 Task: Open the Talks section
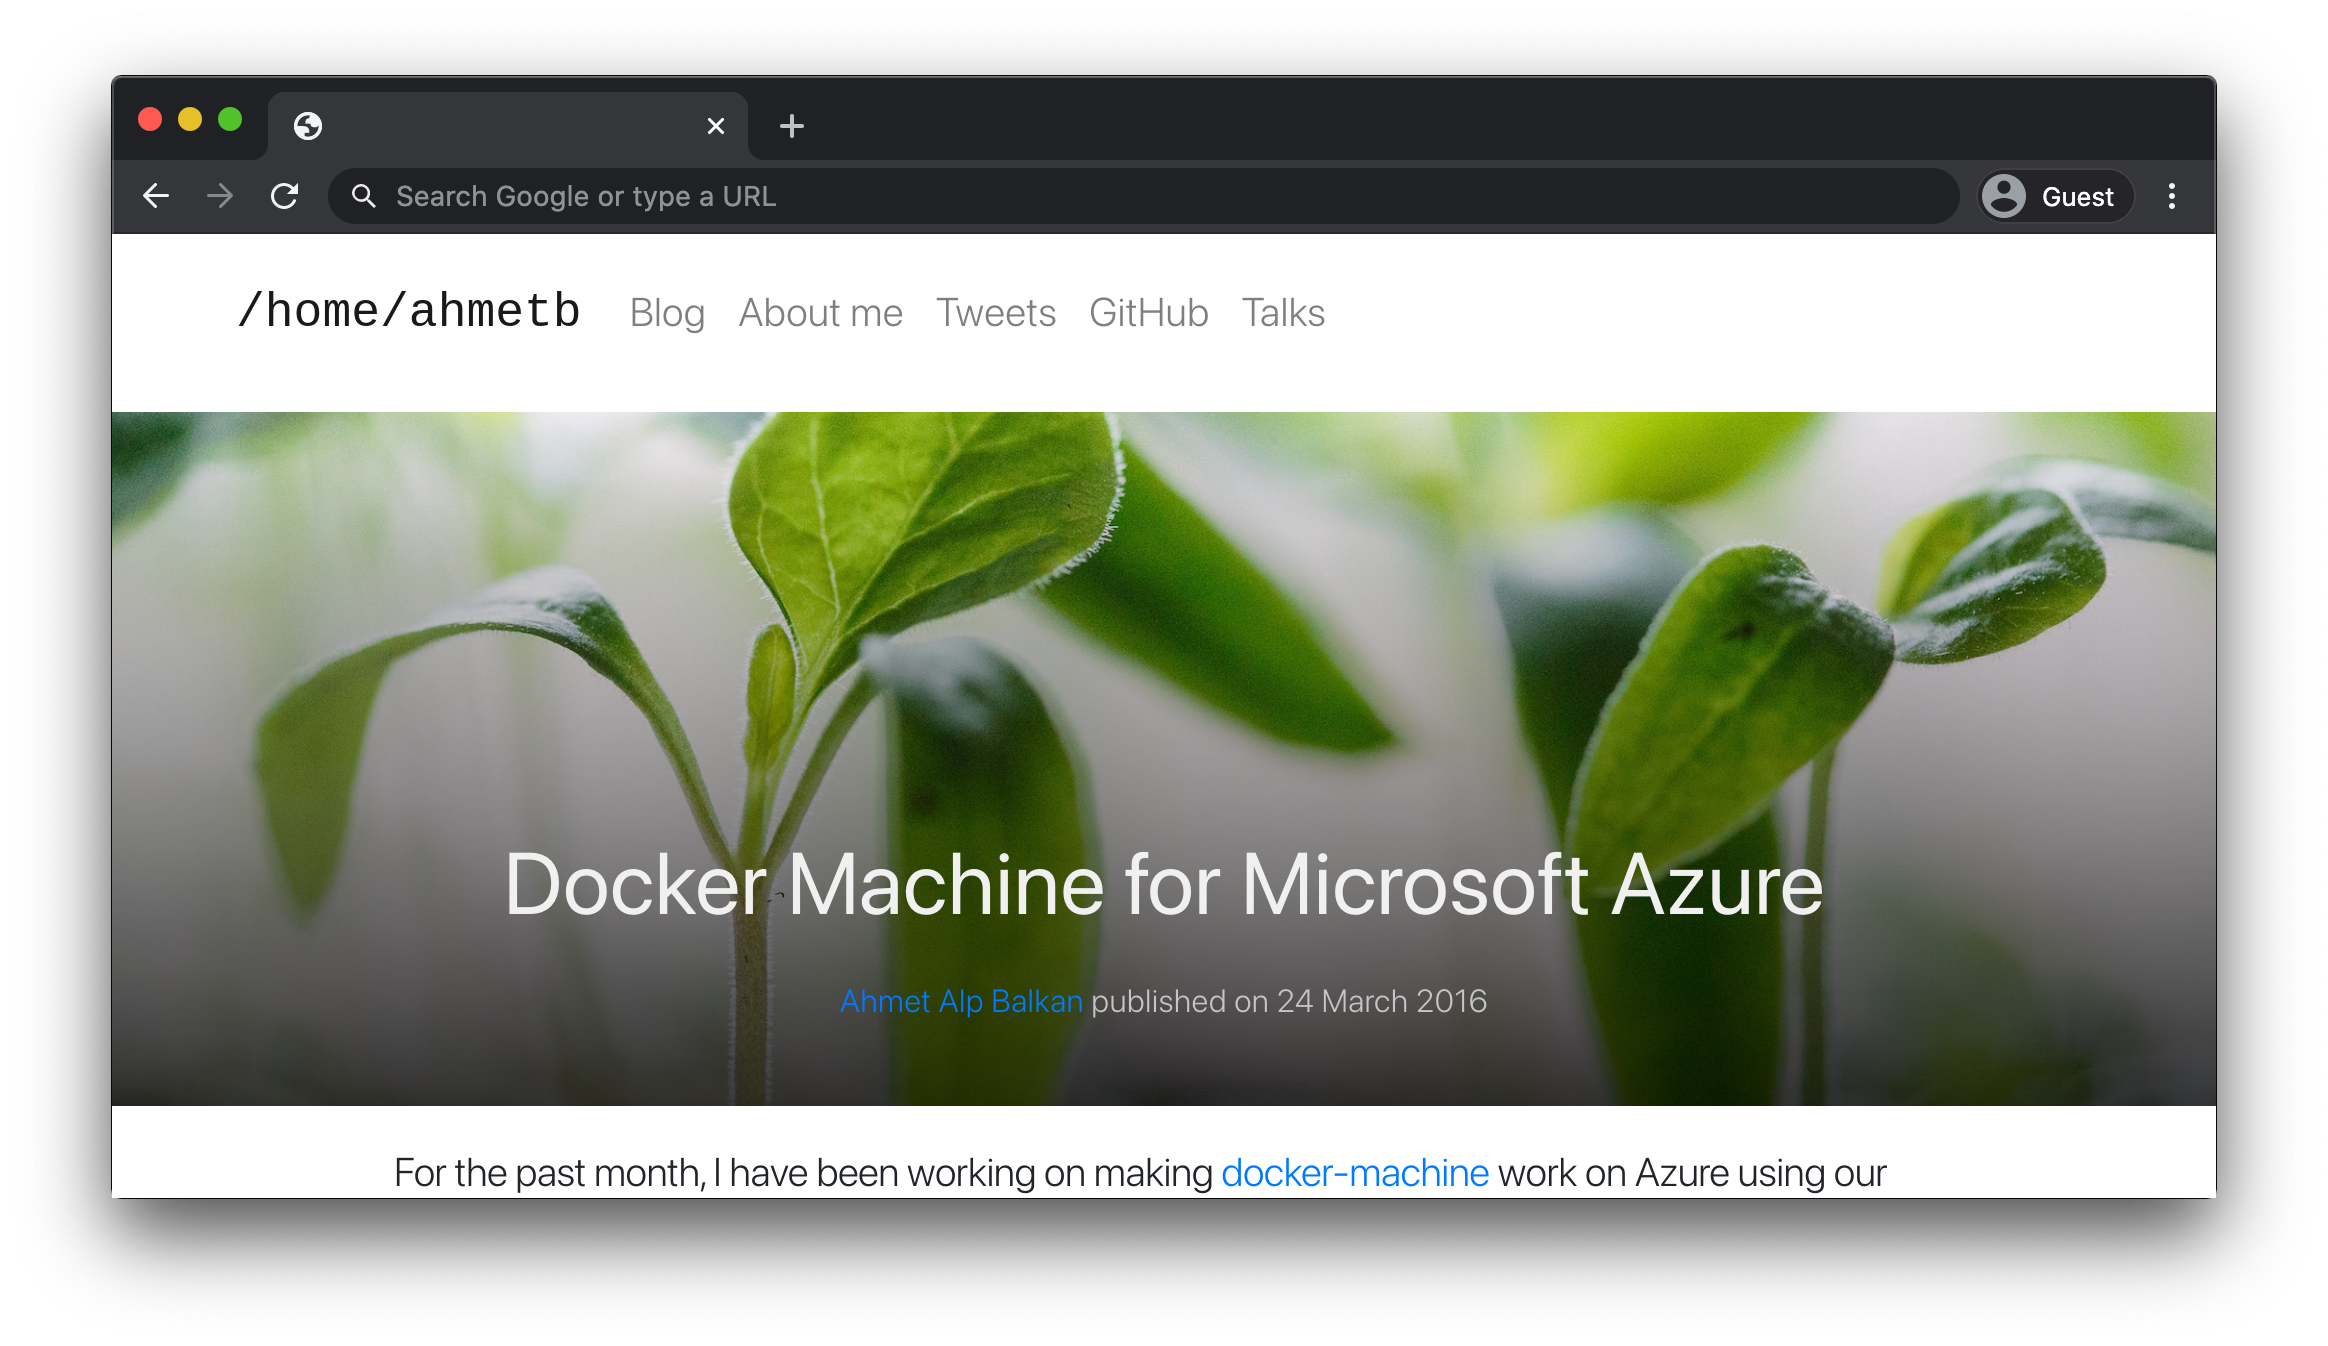[1283, 313]
